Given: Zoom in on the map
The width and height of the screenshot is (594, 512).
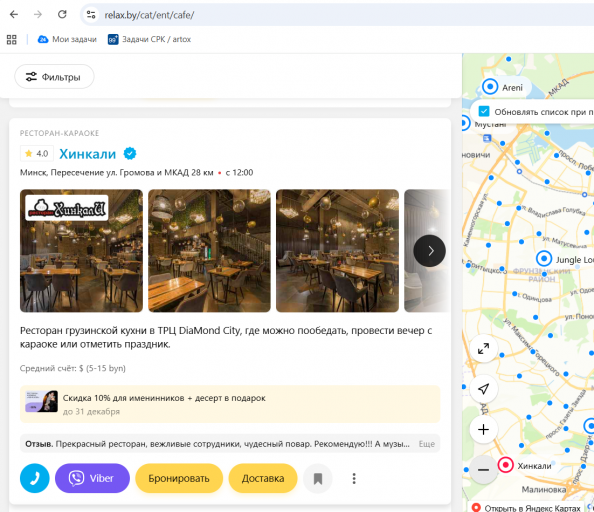Looking at the screenshot, I should pyautogui.click(x=483, y=429).
